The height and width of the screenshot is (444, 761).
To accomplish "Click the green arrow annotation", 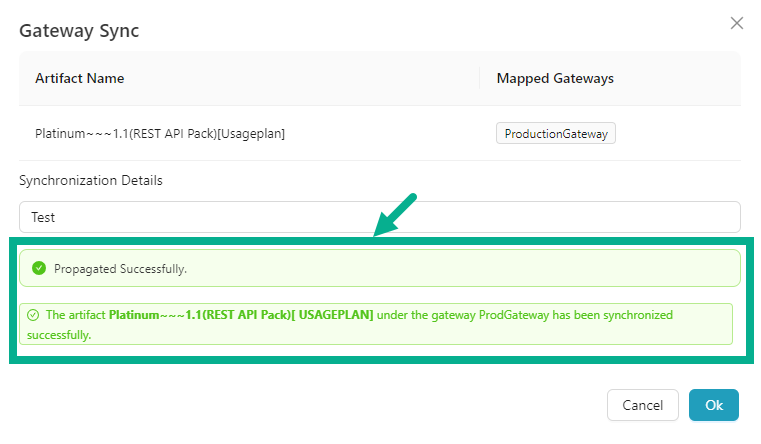I will coord(396,216).
